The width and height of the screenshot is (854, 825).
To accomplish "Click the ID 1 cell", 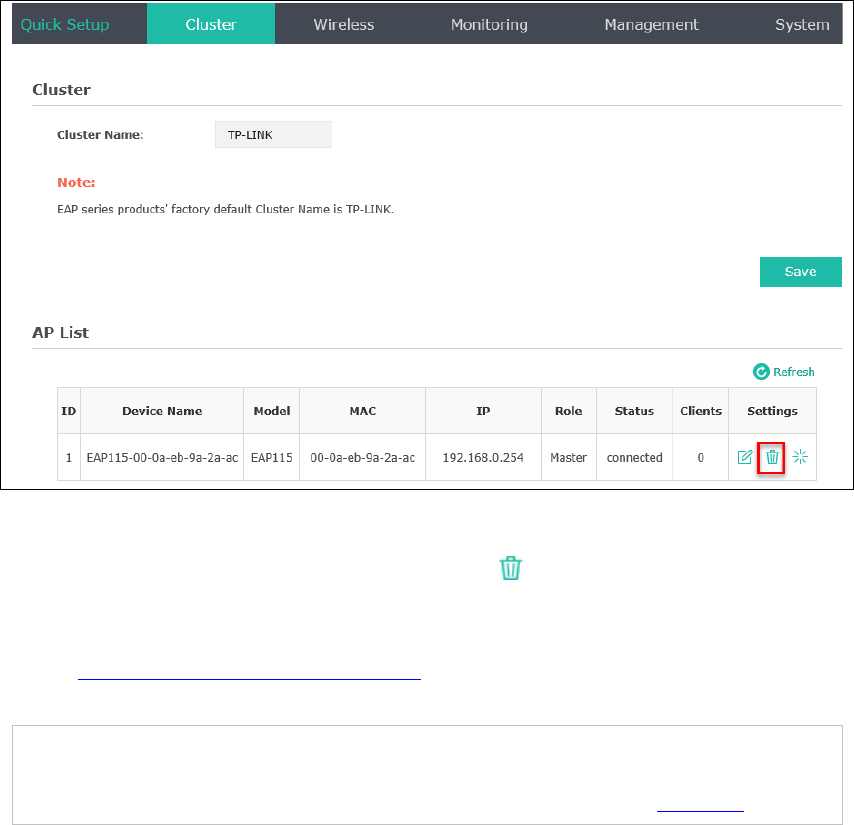I will click(69, 457).
